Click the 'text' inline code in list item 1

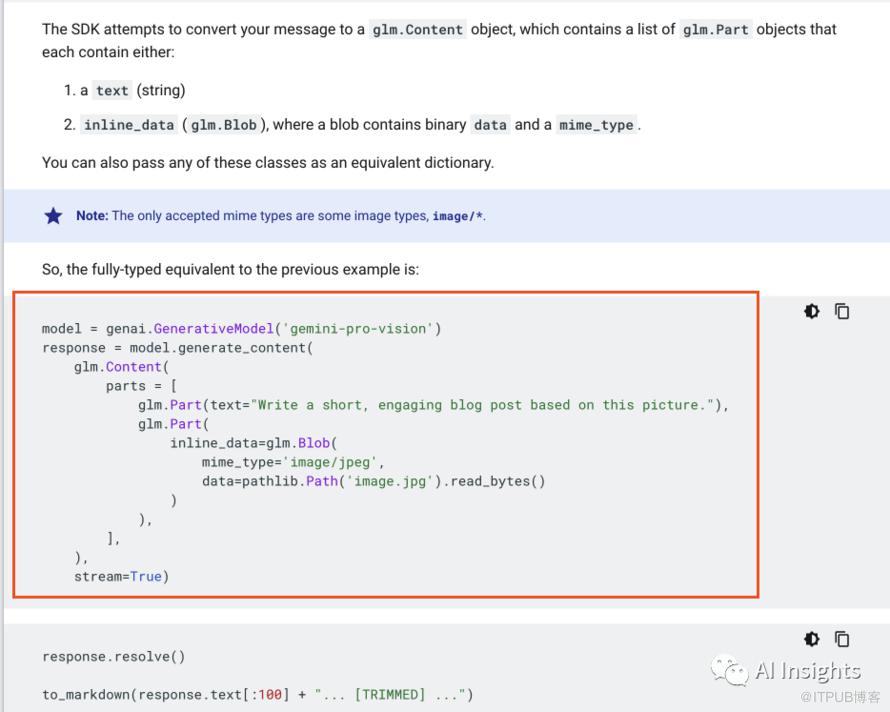click(x=112, y=90)
